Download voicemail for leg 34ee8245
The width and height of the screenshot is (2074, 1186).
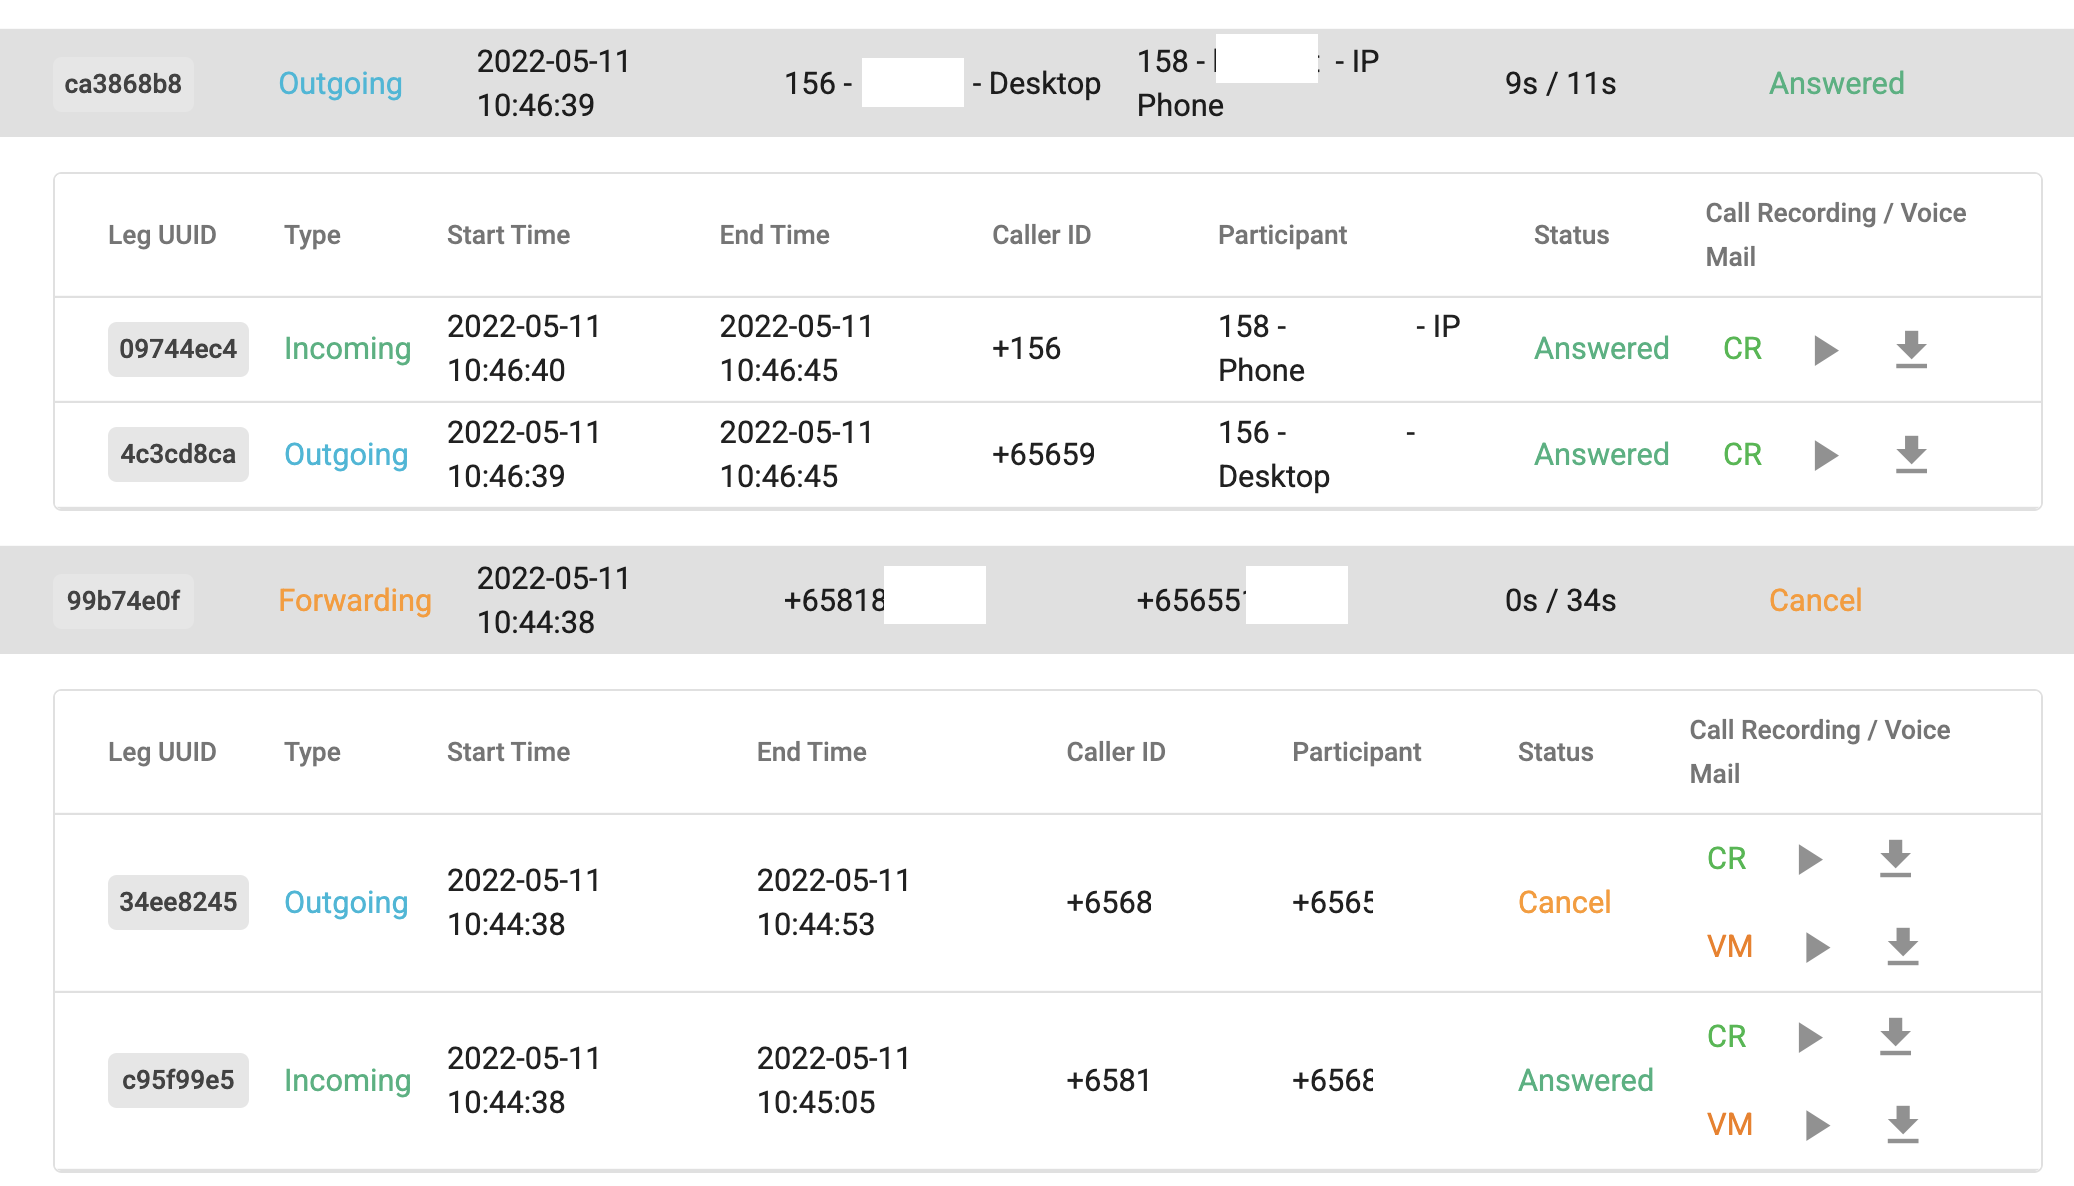pyautogui.click(x=1903, y=947)
